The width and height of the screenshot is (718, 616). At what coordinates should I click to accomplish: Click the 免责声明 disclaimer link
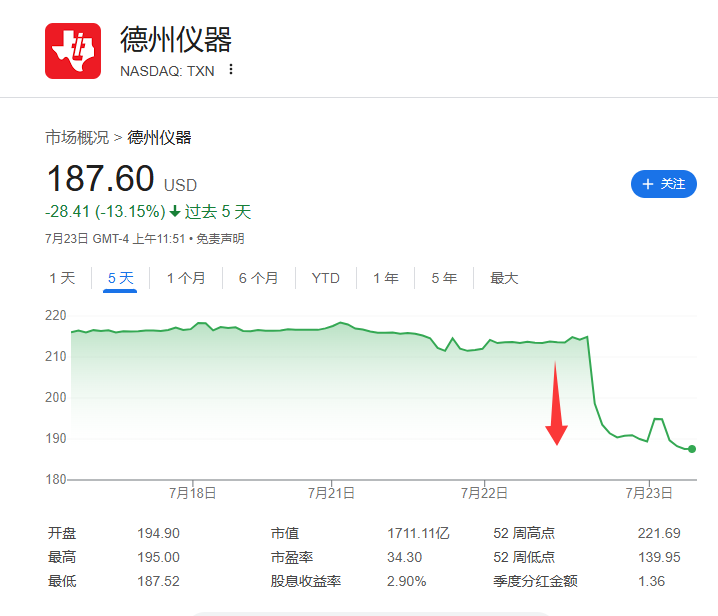tap(220, 239)
